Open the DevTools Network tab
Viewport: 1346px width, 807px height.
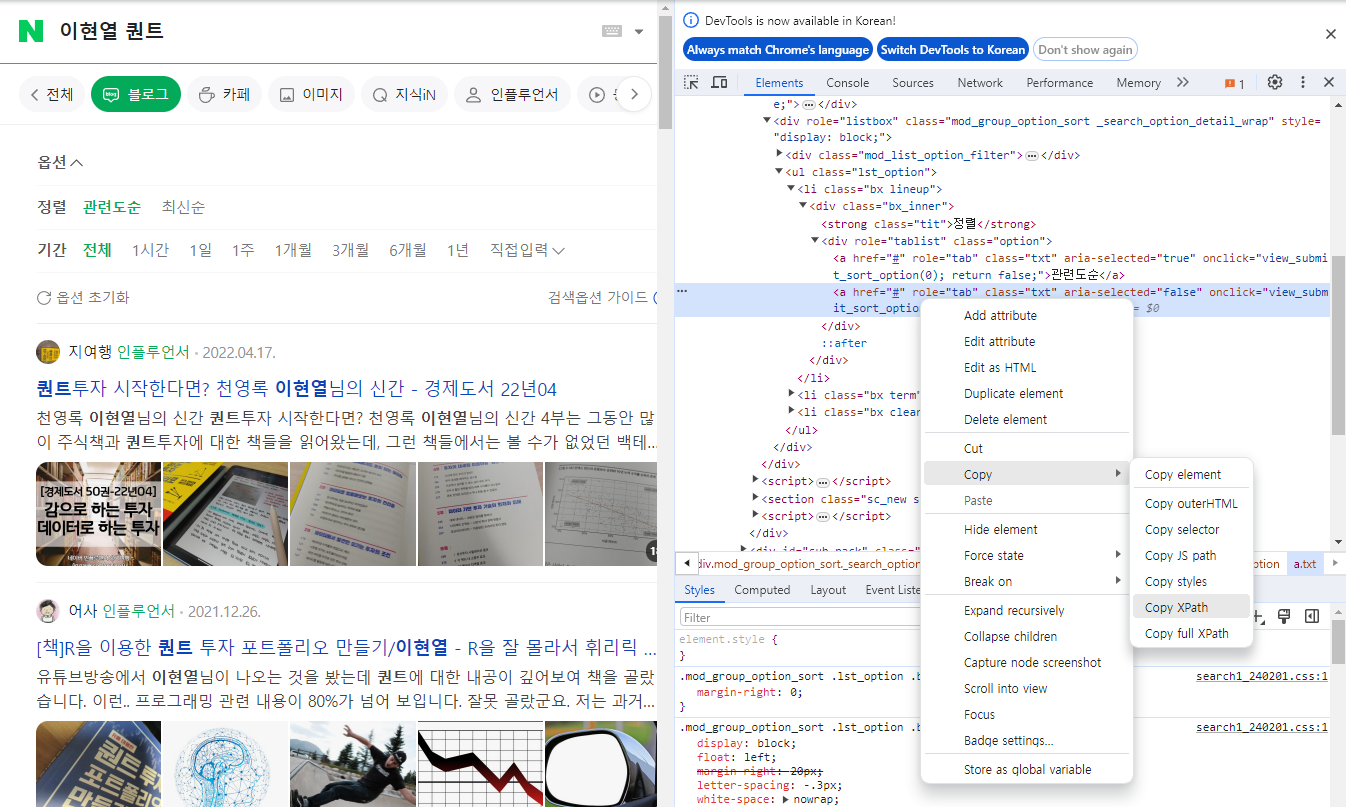(x=980, y=83)
